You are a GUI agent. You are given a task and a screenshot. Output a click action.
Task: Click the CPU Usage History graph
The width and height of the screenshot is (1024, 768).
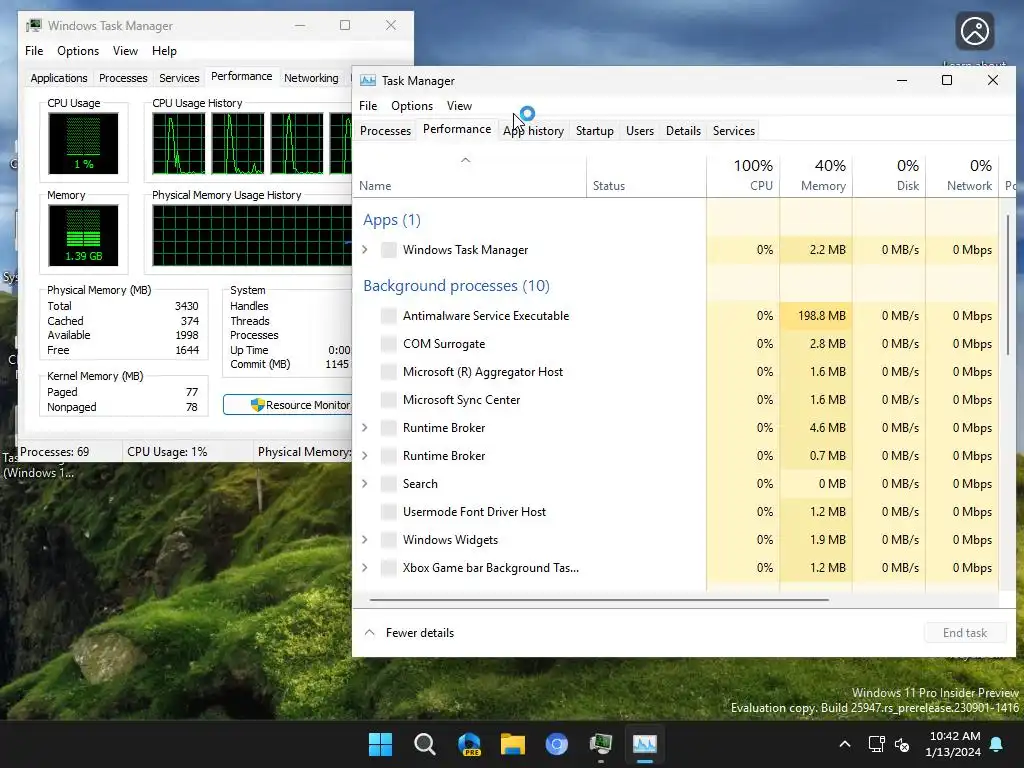click(251, 144)
